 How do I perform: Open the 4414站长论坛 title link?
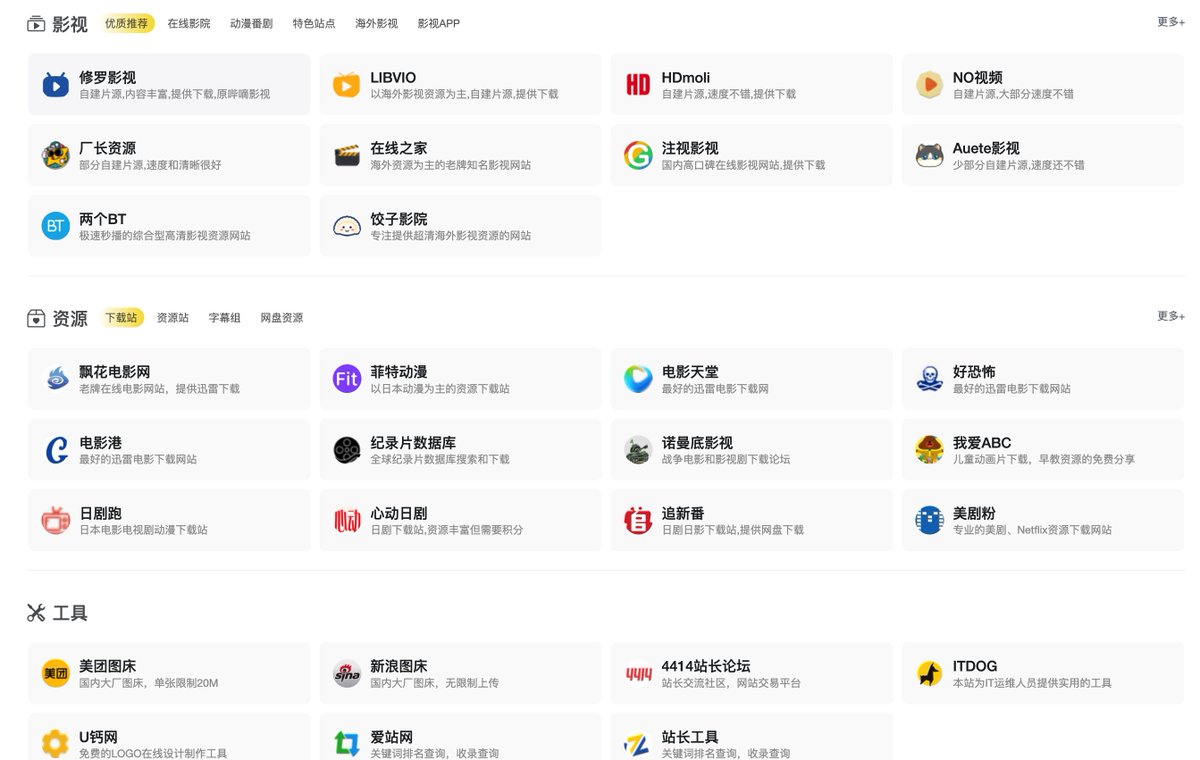[706, 666]
